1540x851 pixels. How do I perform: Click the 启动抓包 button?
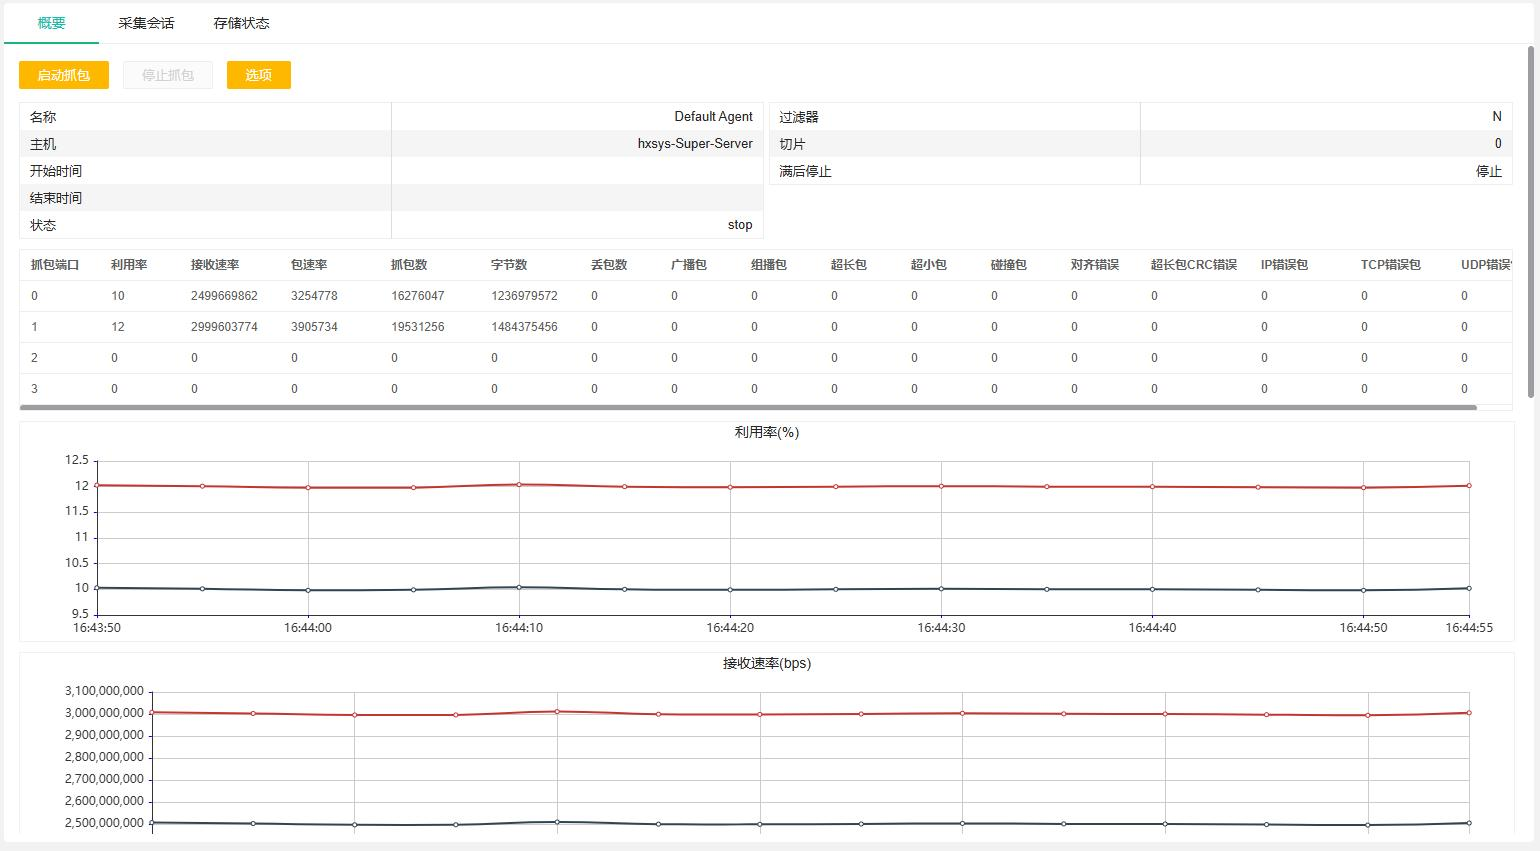point(63,75)
